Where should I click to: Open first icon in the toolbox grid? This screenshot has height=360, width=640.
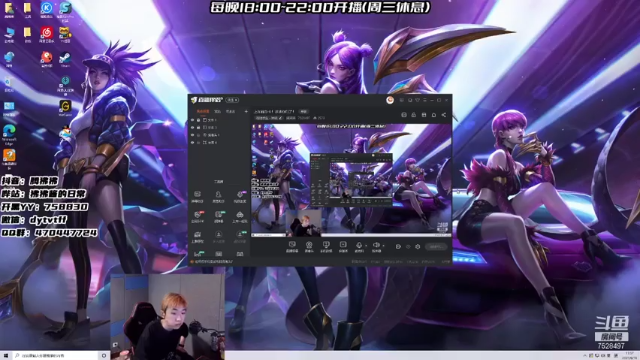pyautogui.click(x=198, y=196)
